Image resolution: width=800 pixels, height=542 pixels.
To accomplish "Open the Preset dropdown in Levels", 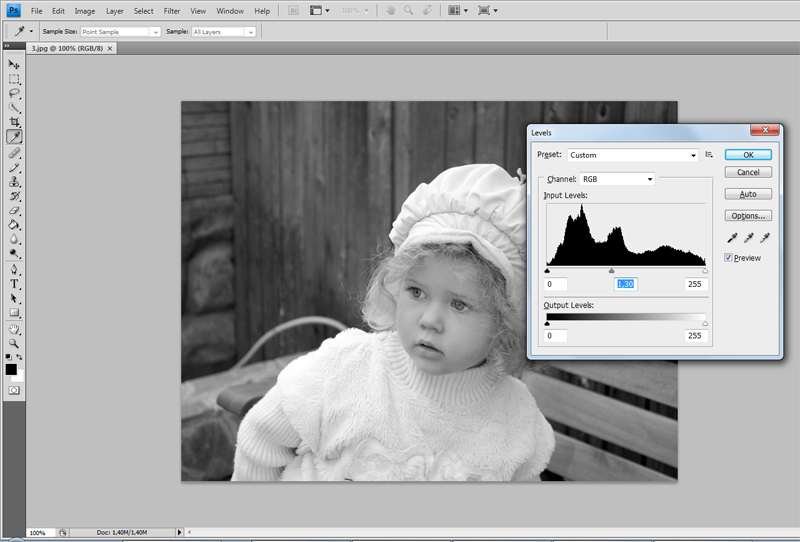I will 632,155.
